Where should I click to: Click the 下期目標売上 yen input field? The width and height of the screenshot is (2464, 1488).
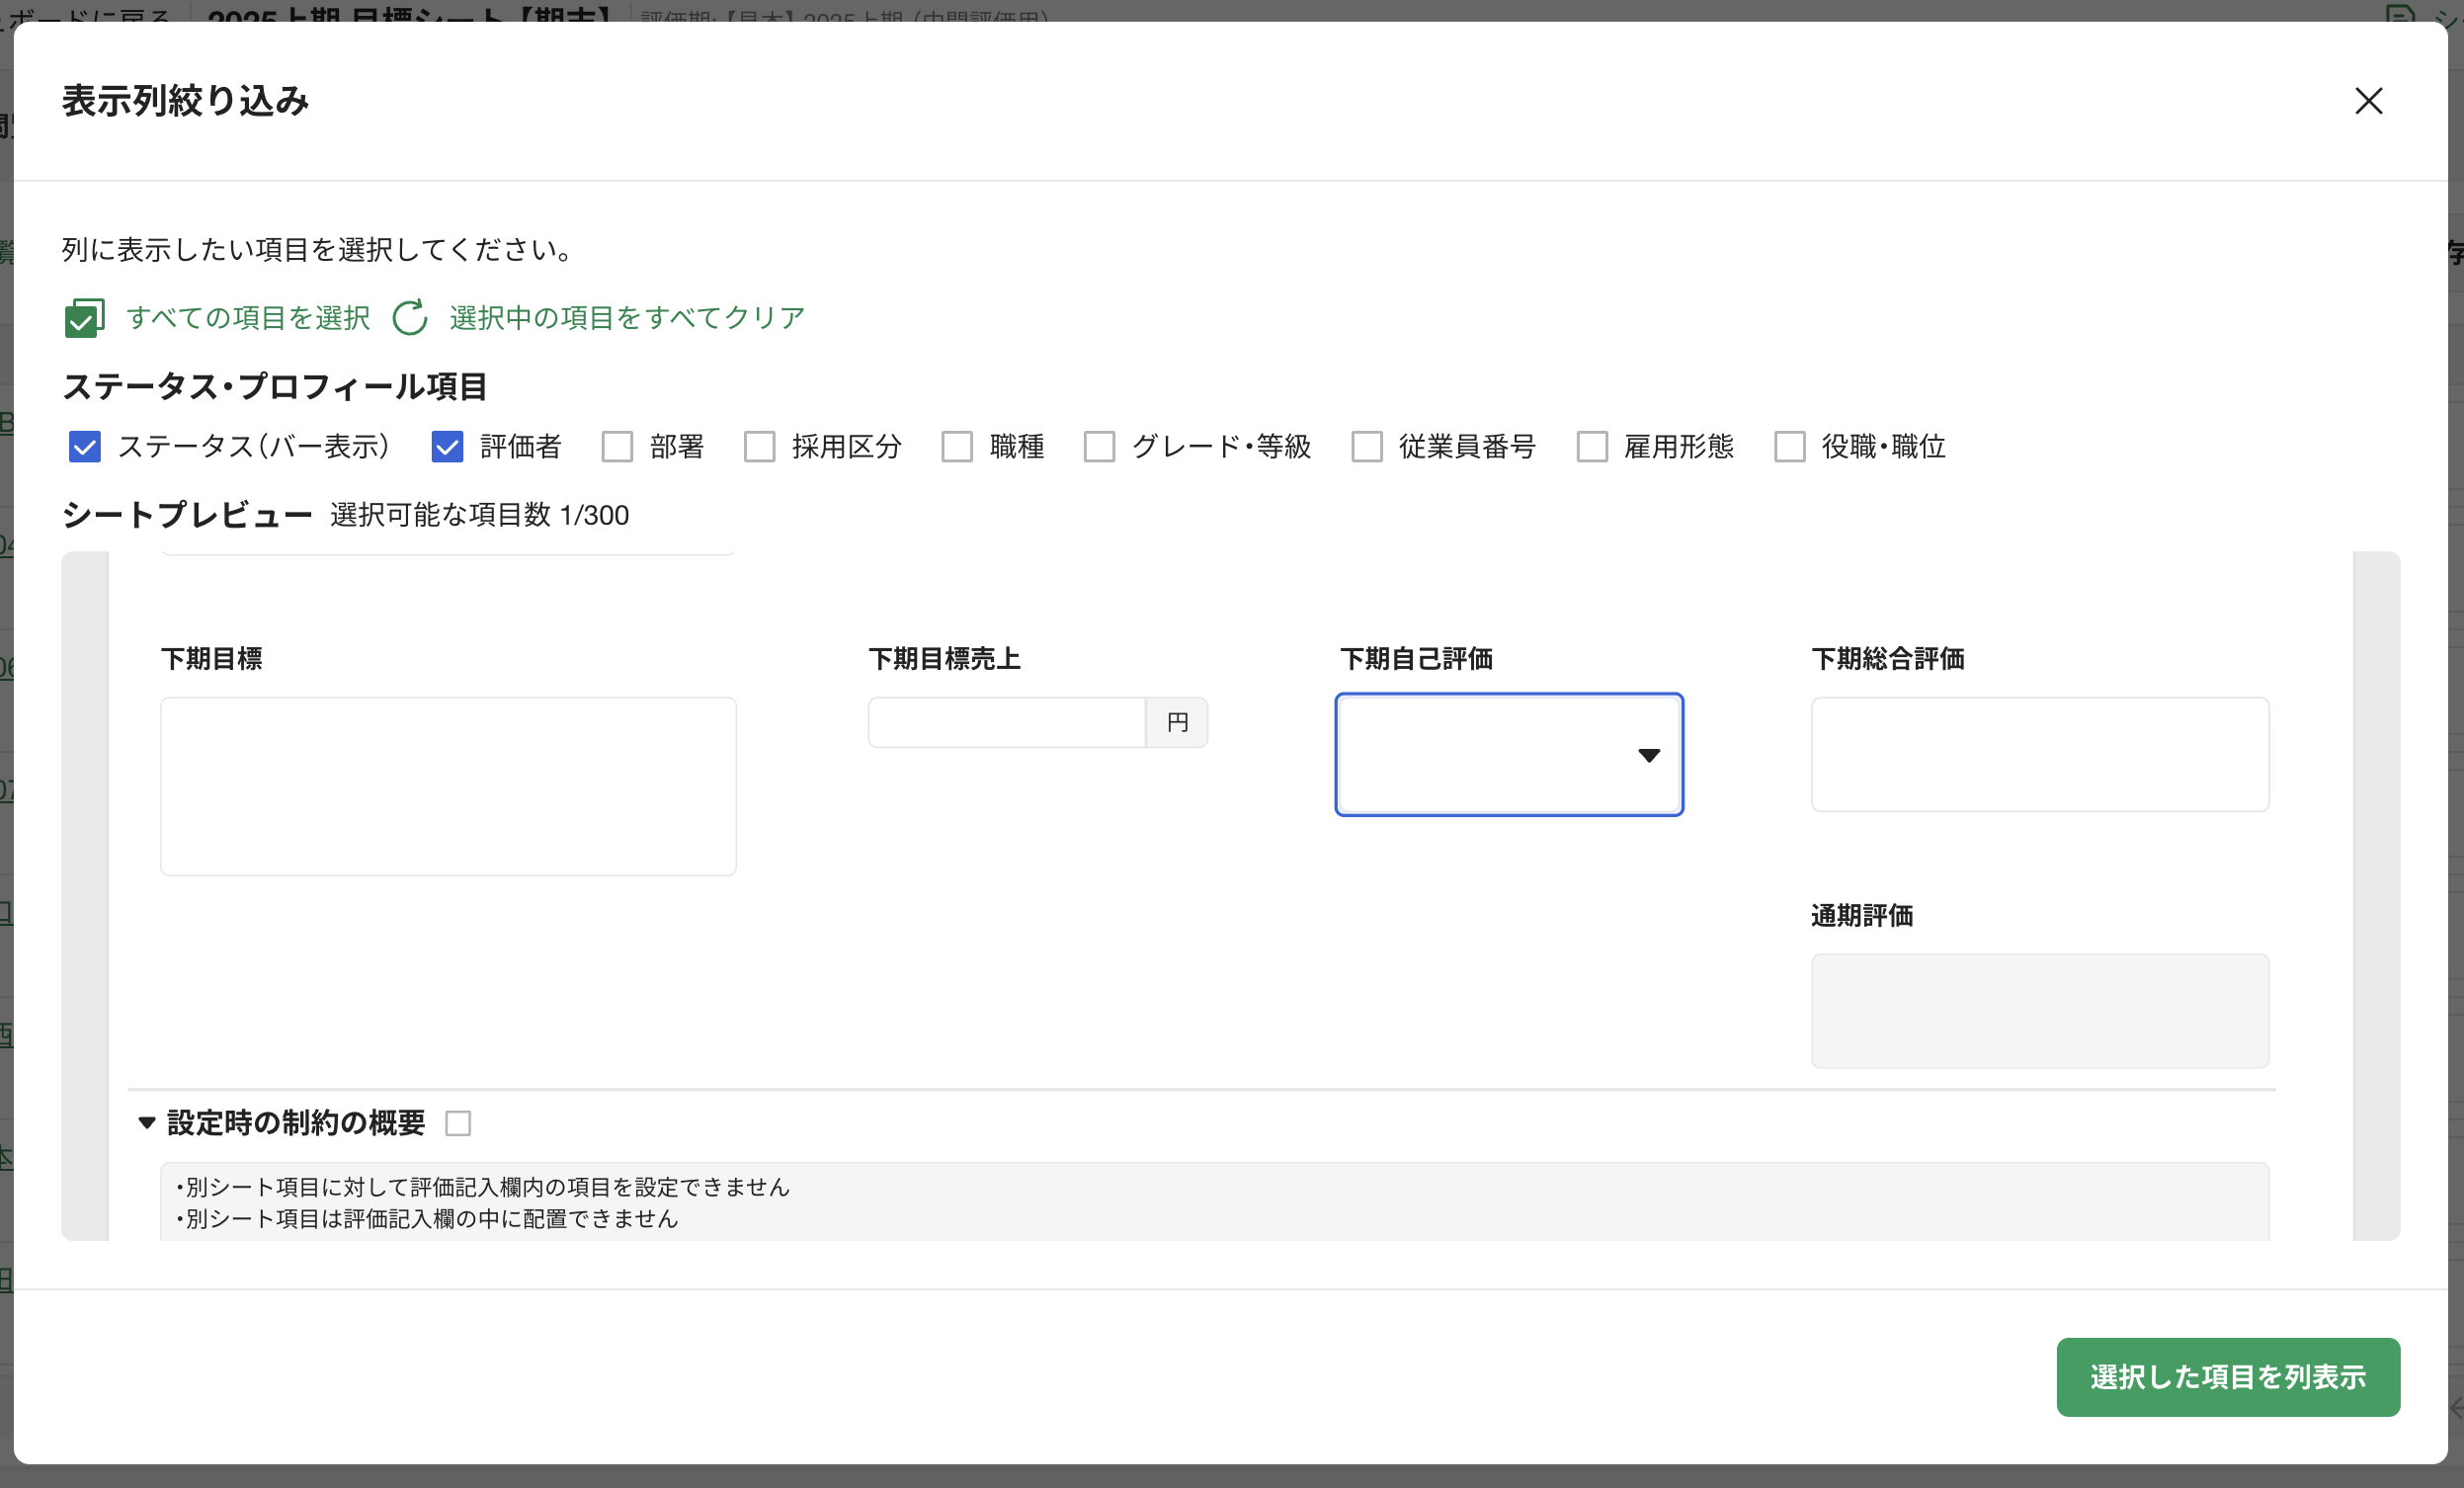click(1006, 722)
